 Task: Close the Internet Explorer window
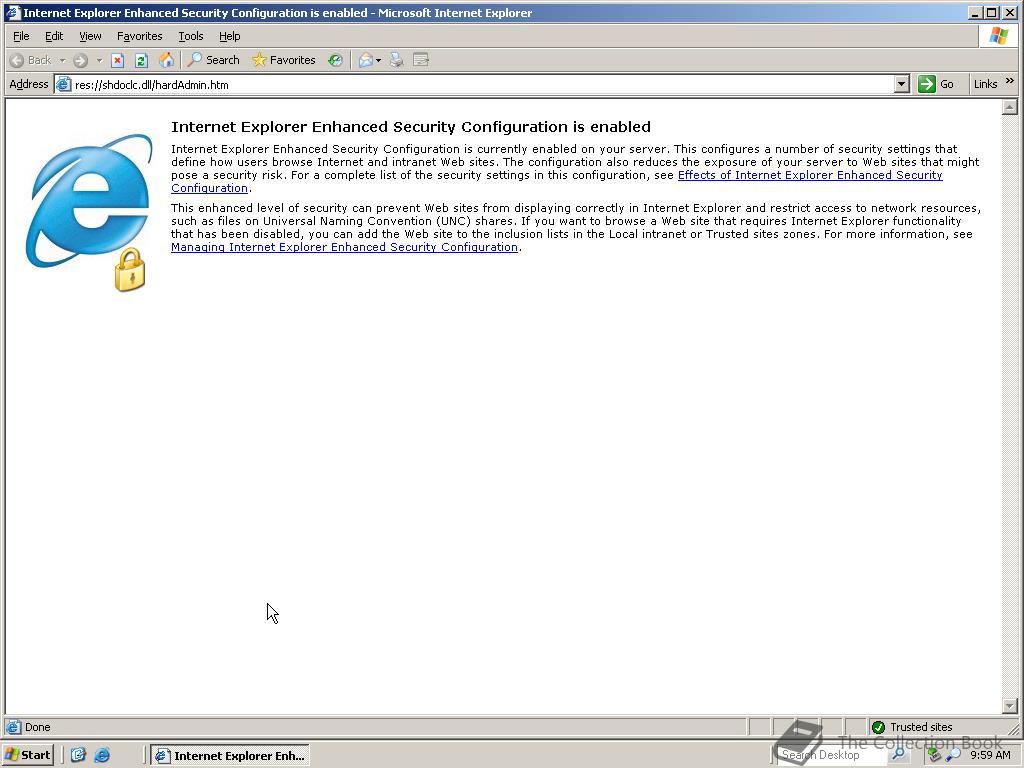[x=1008, y=12]
